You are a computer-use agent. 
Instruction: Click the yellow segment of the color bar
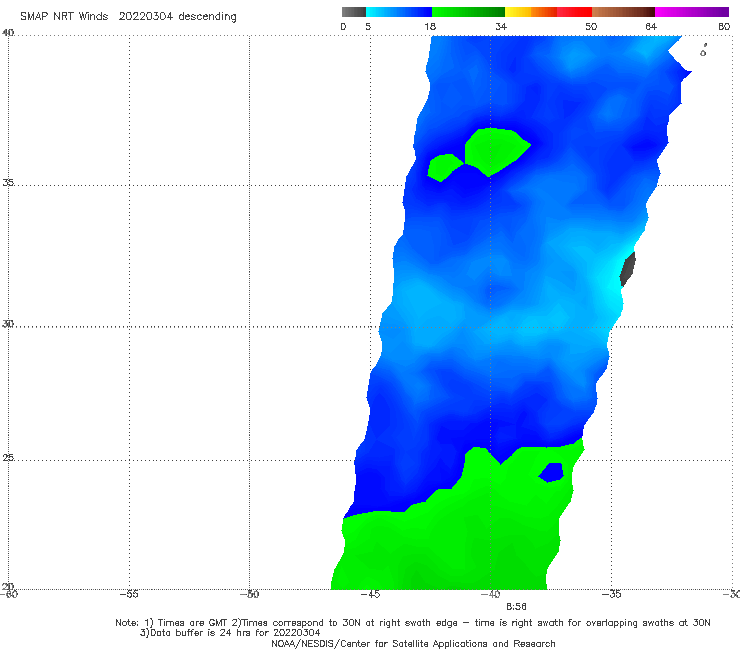click(518, 12)
